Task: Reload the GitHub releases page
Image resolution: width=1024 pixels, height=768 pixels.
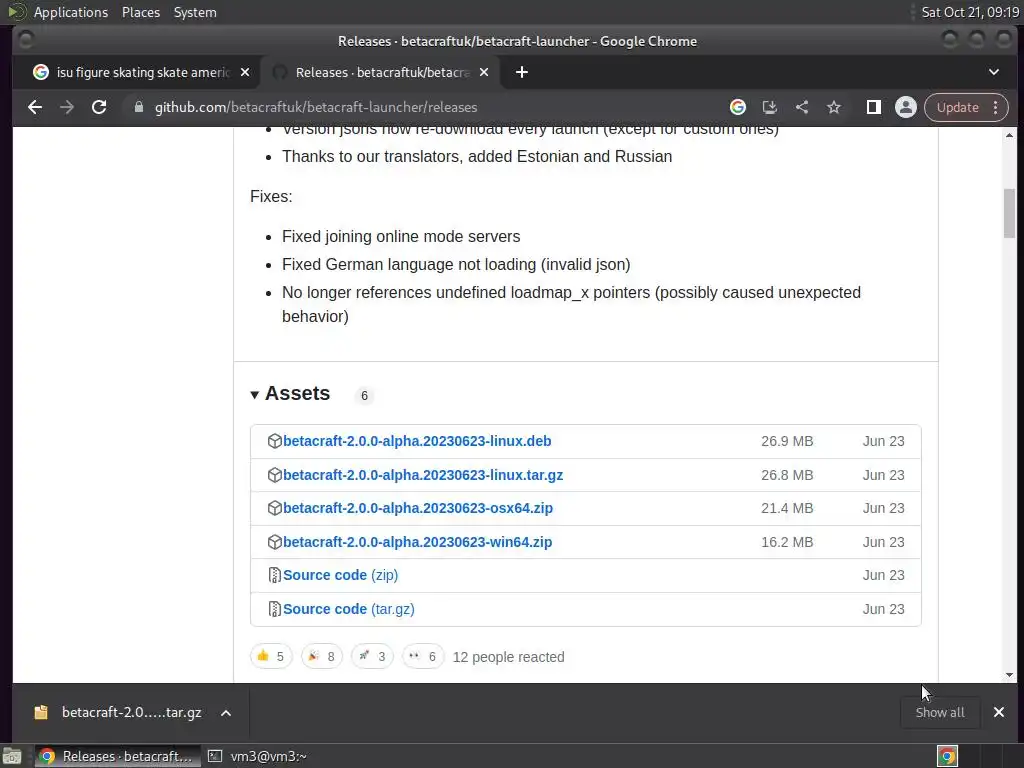Action: click(x=99, y=107)
